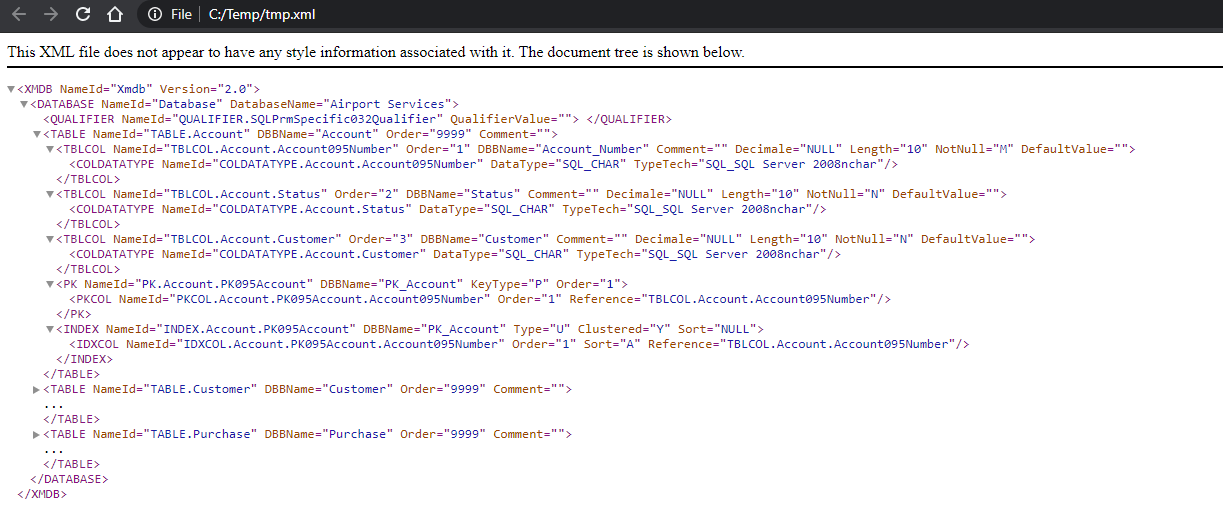The image size is (1223, 532).
Task: Collapse the TBLCOL.Account.Status node
Action: (51, 194)
